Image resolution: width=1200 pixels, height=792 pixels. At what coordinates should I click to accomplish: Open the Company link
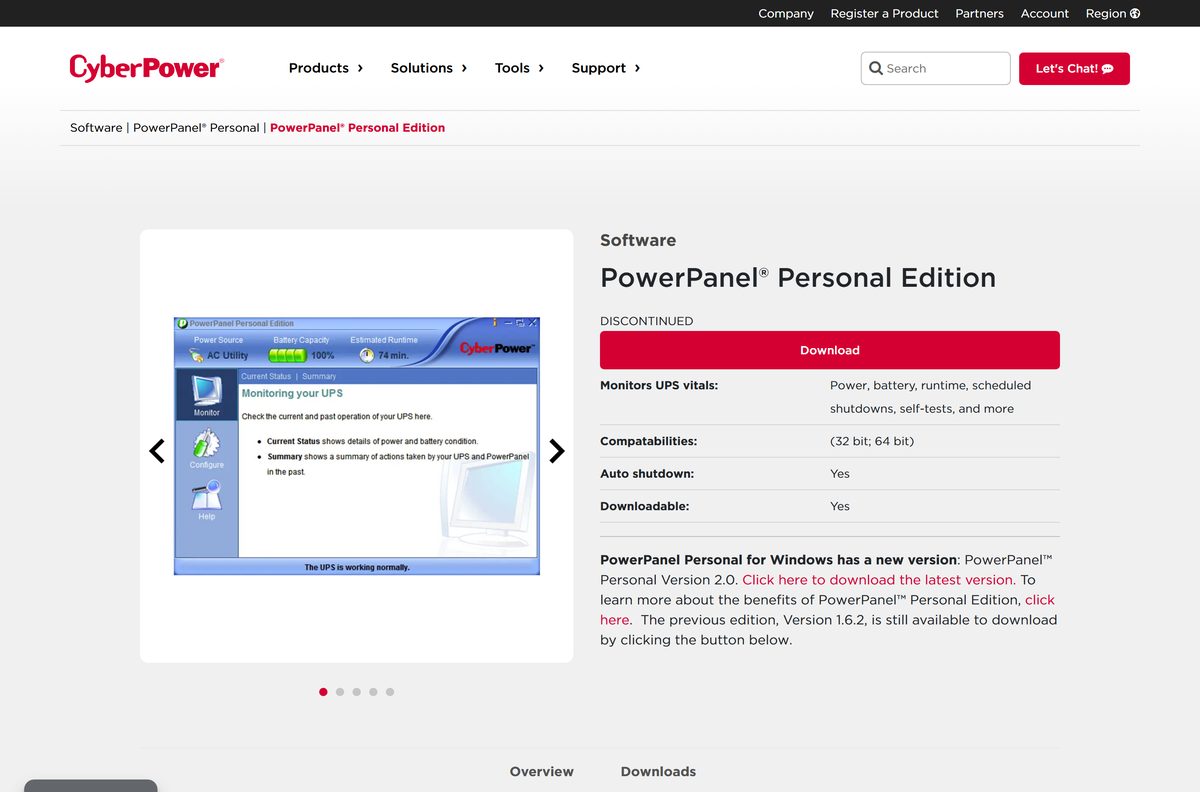[x=786, y=13]
